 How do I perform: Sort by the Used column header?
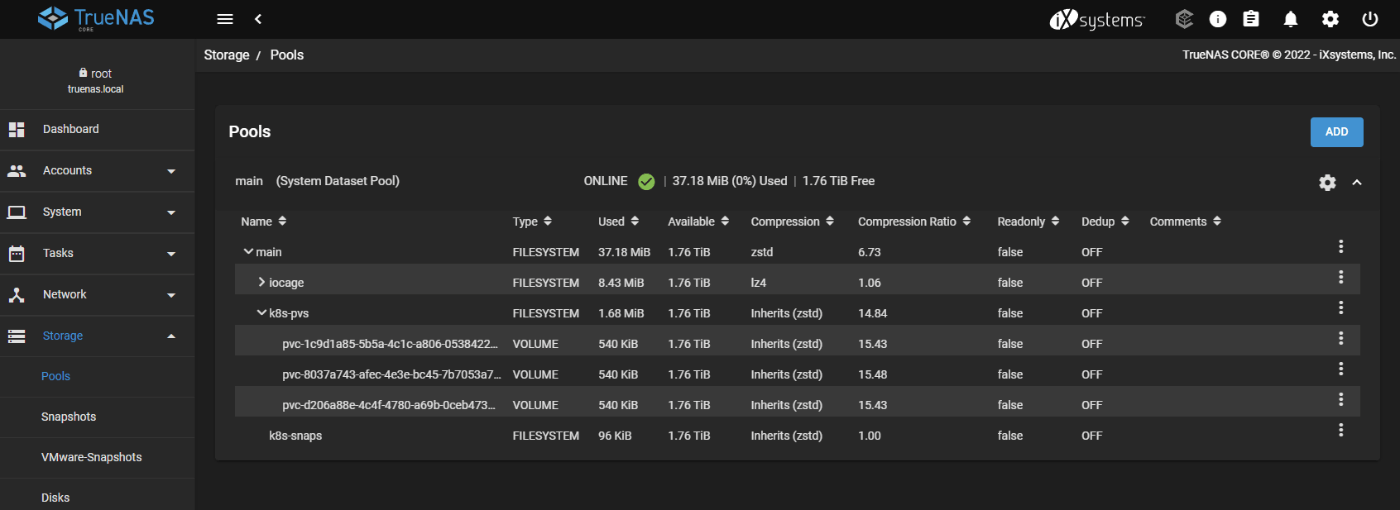(x=618, y=221)
